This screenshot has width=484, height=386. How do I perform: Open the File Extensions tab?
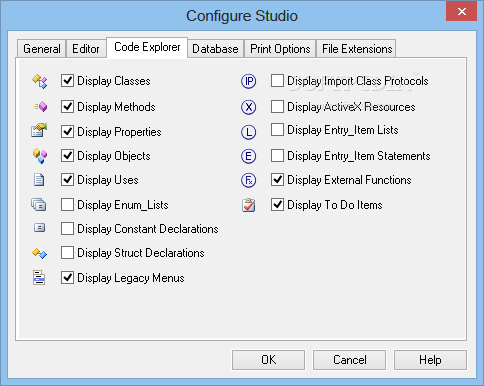(x=357, y=49)
